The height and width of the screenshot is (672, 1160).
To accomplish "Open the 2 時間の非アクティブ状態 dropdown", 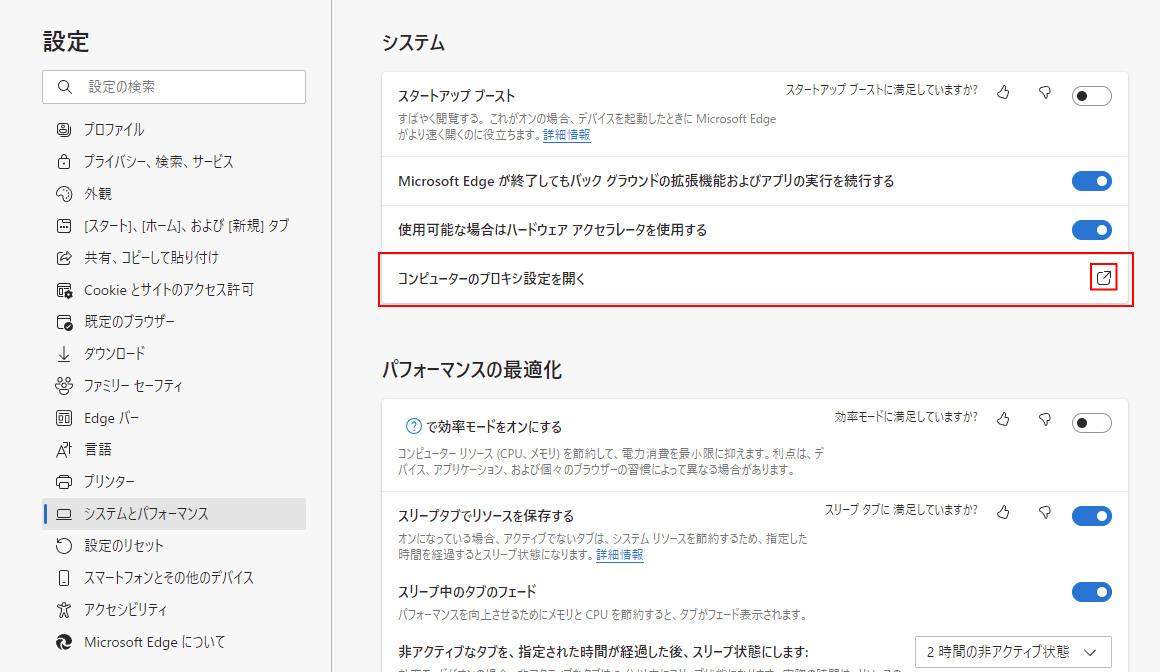I will (x=1013, y=652).
